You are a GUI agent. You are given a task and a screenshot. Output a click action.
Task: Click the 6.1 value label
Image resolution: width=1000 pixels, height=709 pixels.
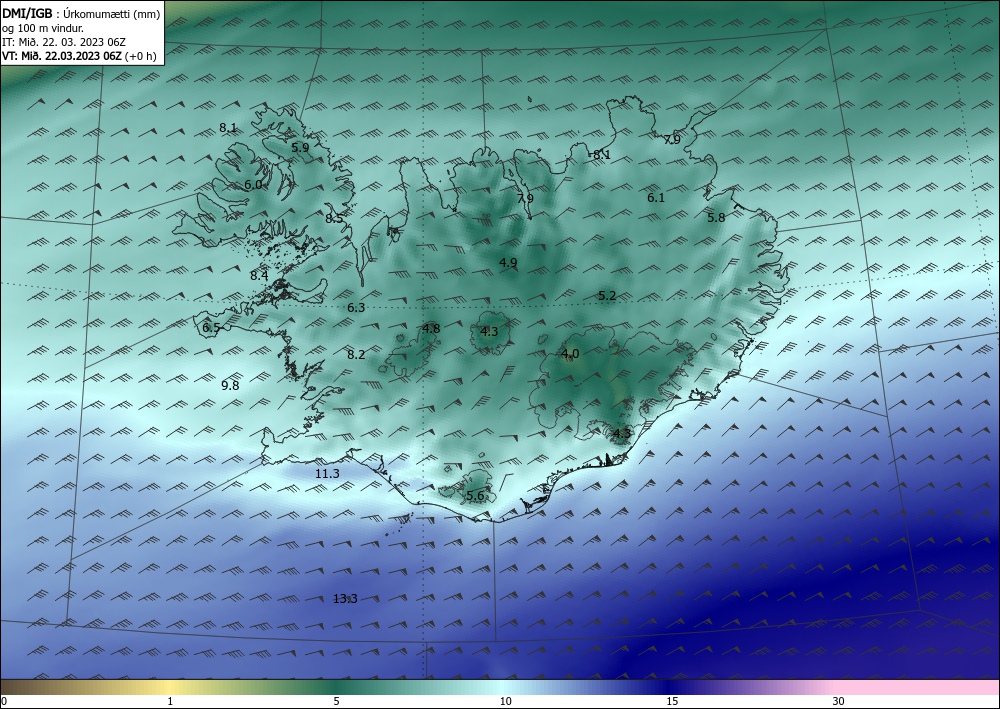(x=656, y=198)
